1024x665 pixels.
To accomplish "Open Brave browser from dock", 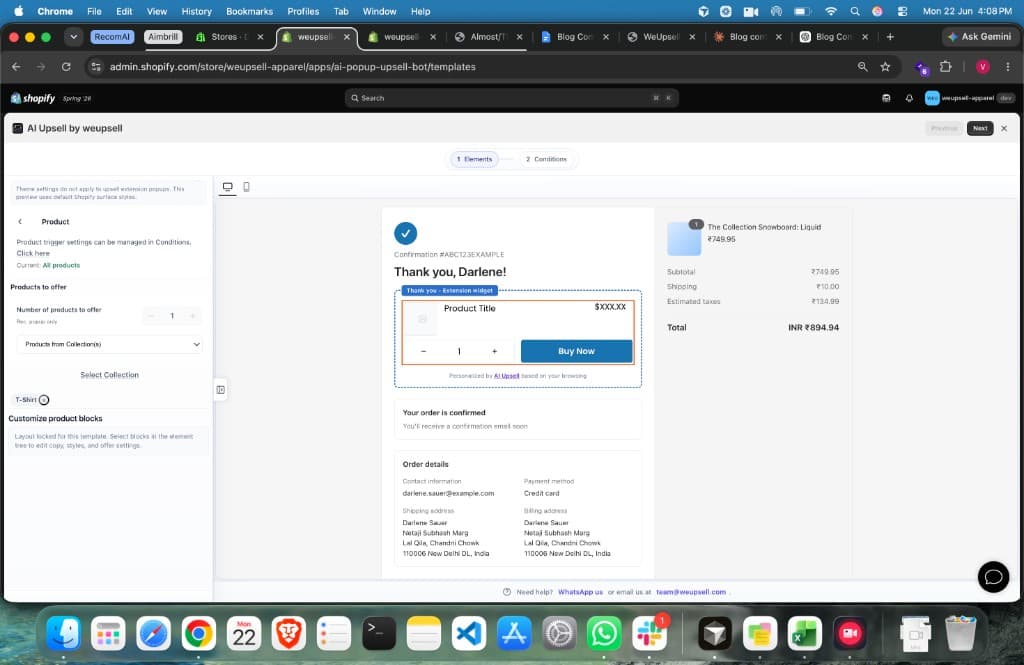I will pyautogui.click(x=289, y=633).
